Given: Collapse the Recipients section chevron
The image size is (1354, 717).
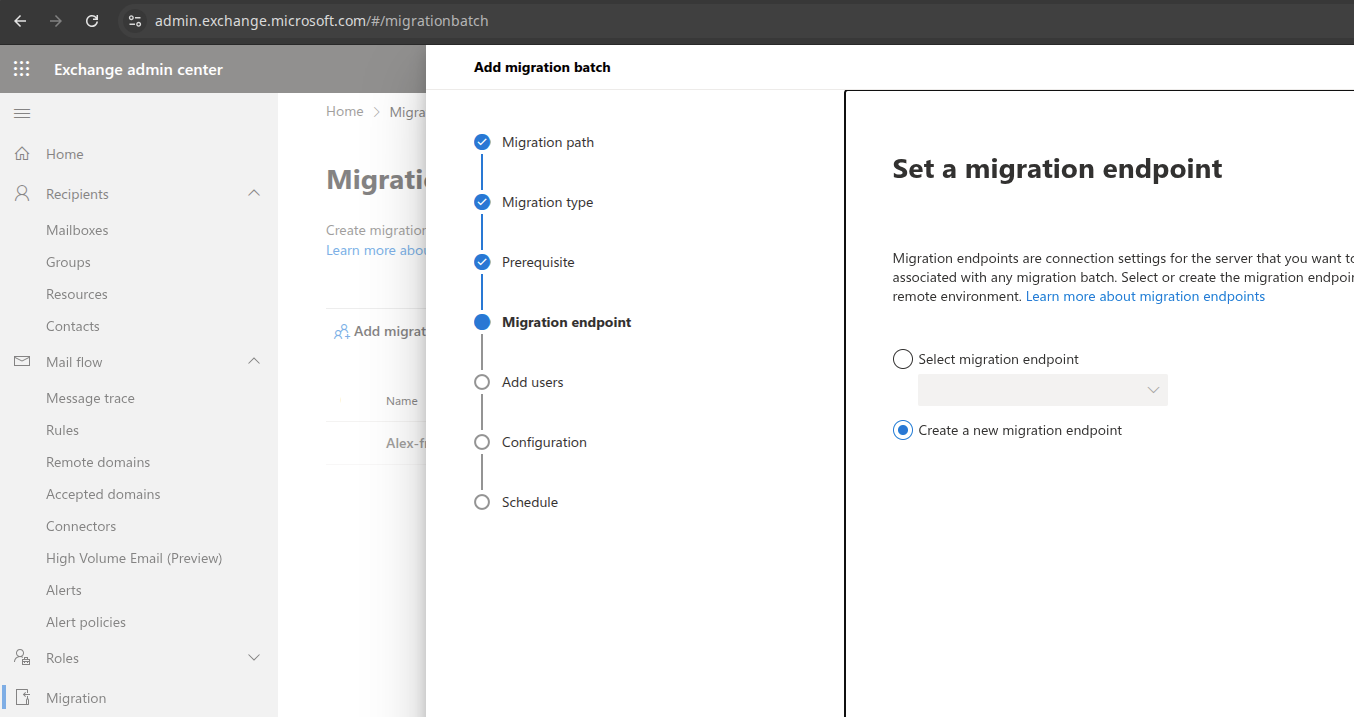Looking at the screenshot, I should pos(254,193).
